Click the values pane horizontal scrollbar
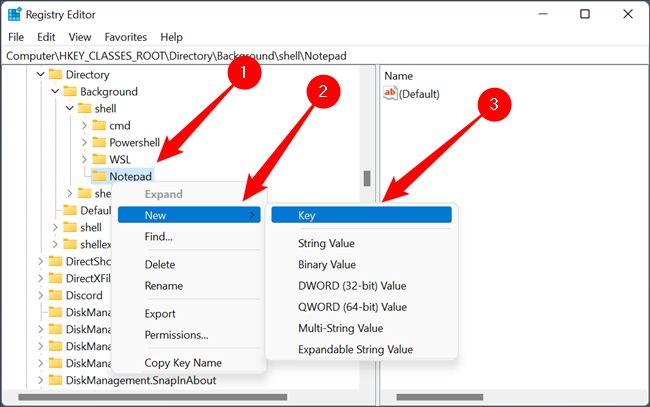Viewport: 650px width, 407px height. (439, 397)
